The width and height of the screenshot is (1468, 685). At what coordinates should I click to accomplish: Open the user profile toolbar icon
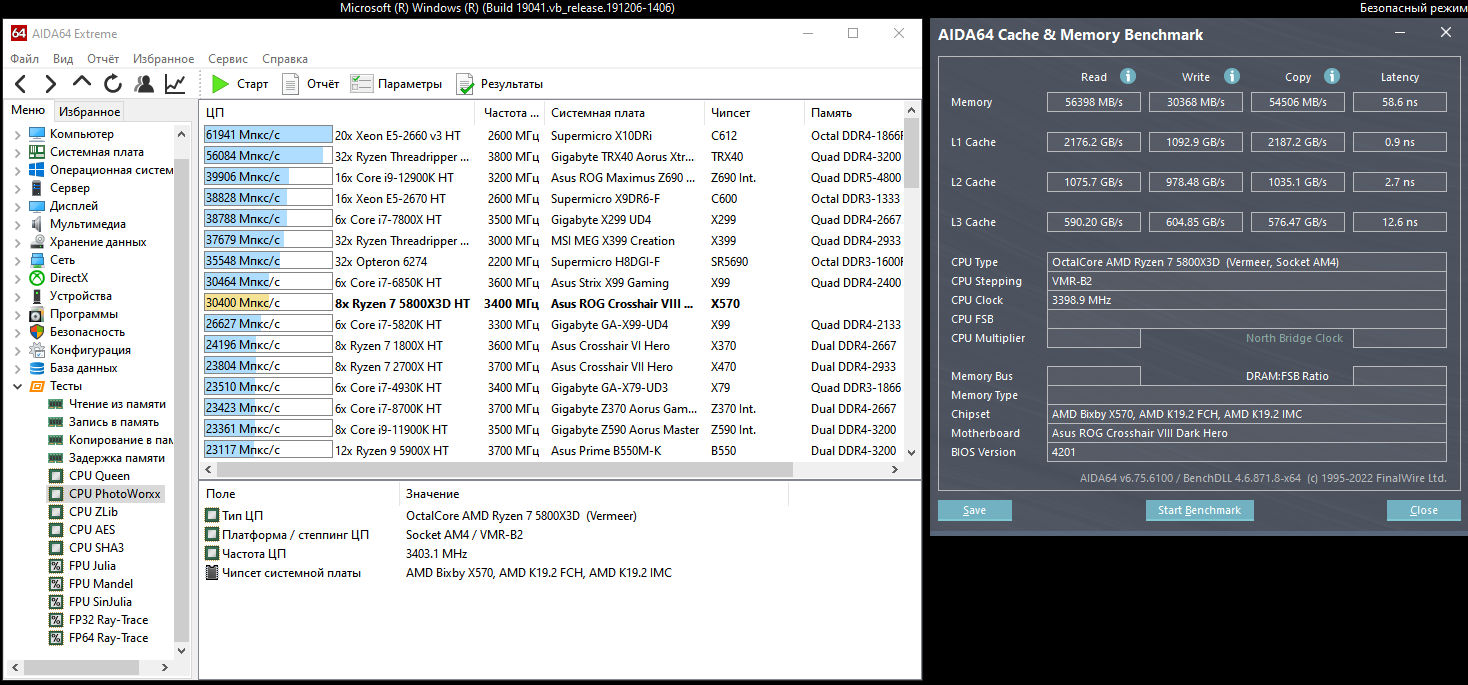click(144, 84)
